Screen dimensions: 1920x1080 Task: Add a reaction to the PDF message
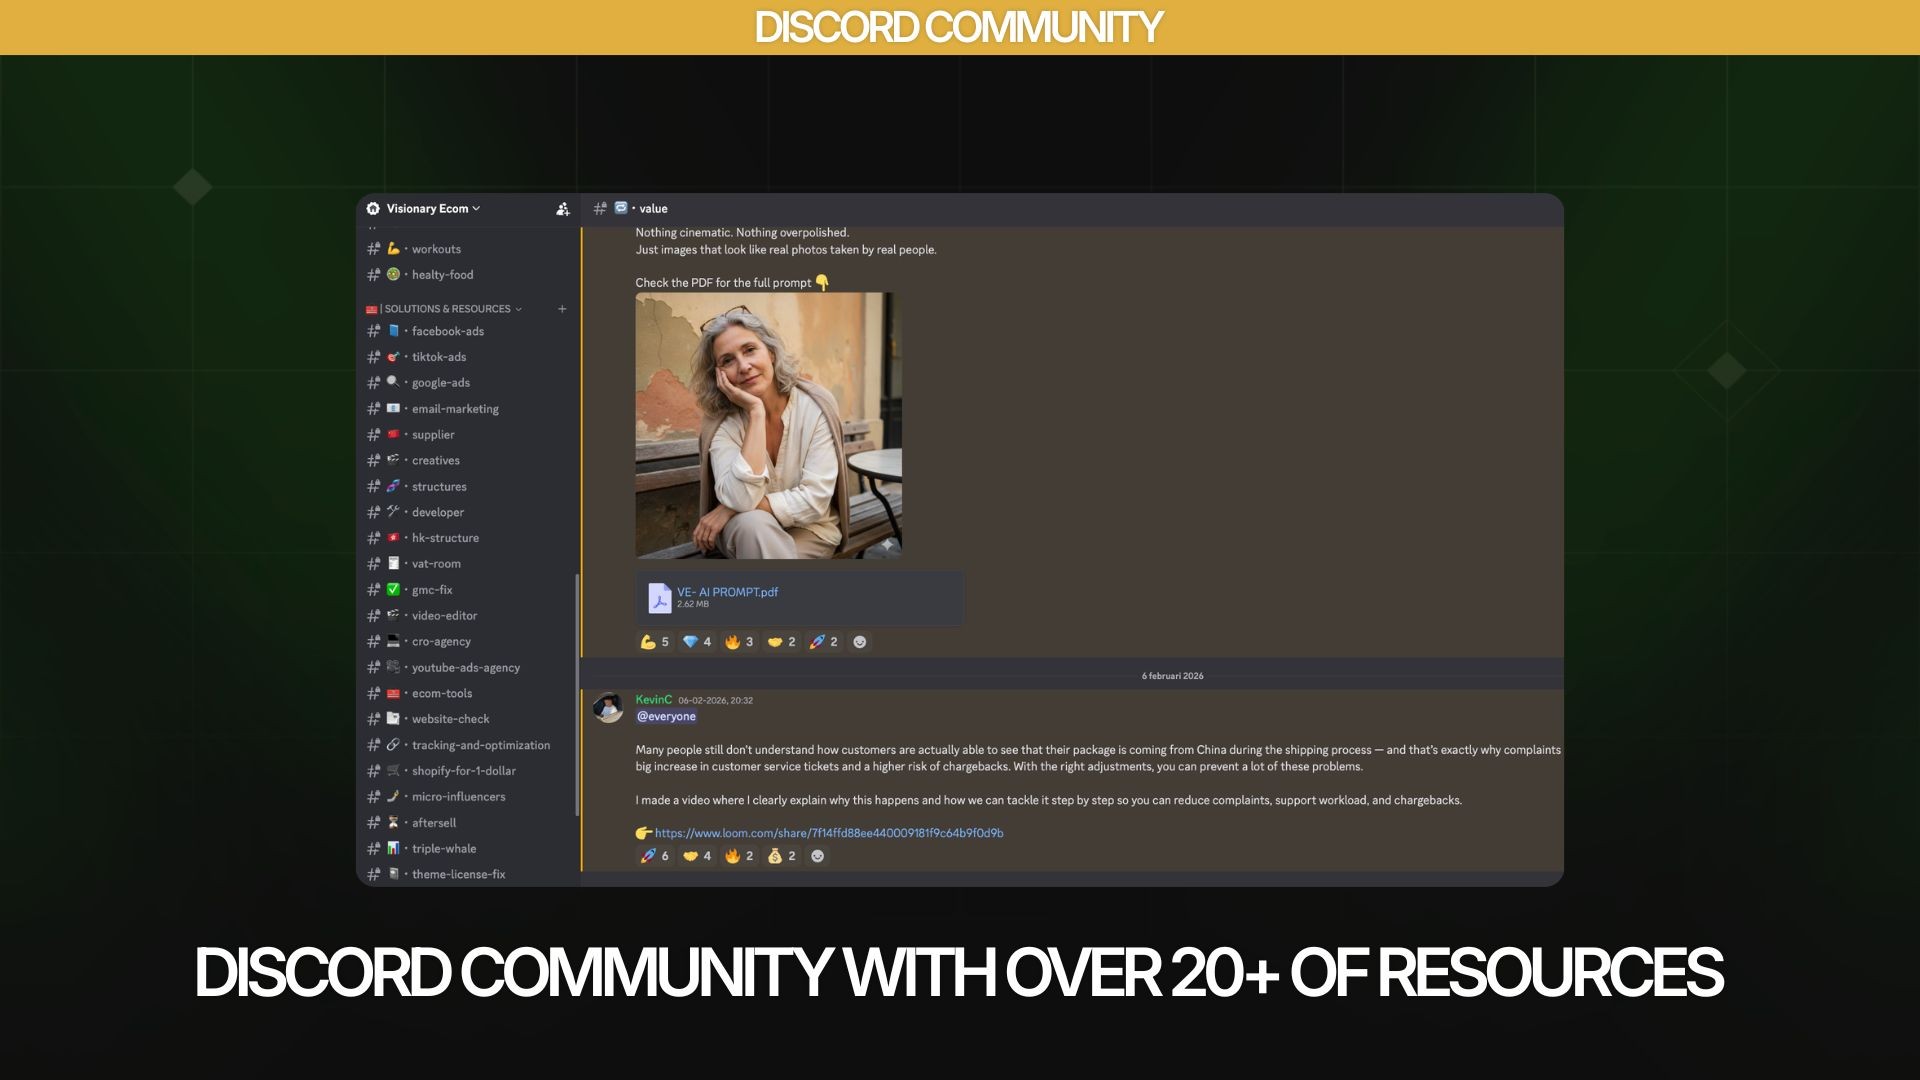(859, 642)
